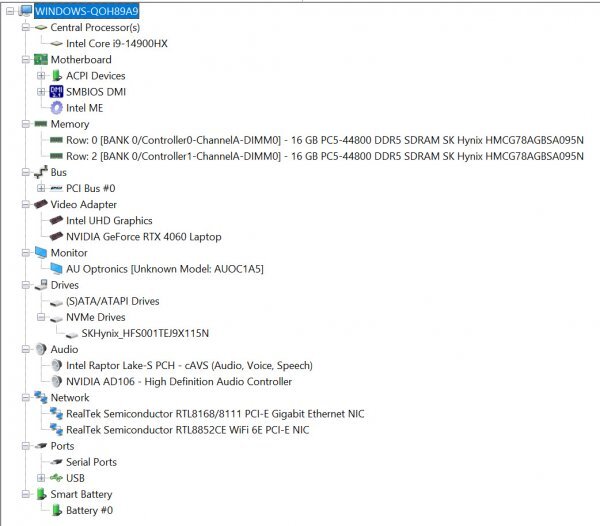600x526 pixels.
Task: Select NVIDIA GeForce RTX 4060 Laptop
Action: pyautogui.click(x=143, y=236)
